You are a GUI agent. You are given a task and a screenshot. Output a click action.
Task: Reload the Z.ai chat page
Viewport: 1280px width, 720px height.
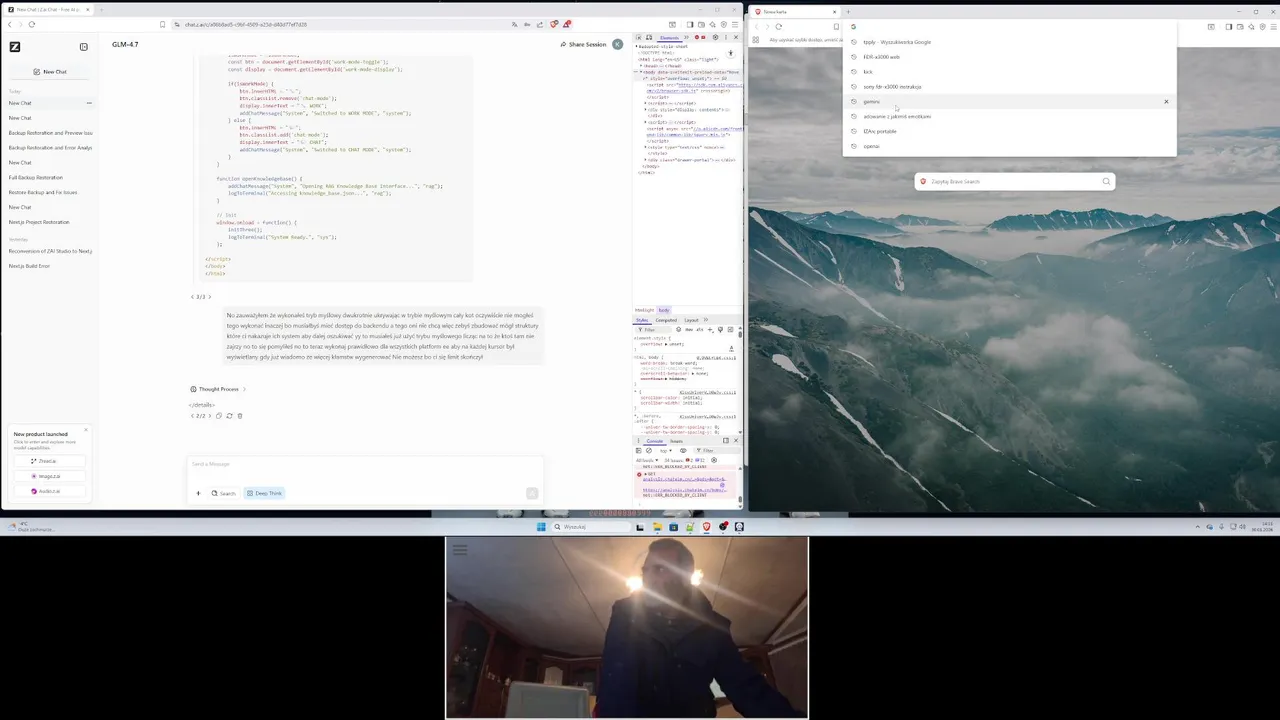32,24
